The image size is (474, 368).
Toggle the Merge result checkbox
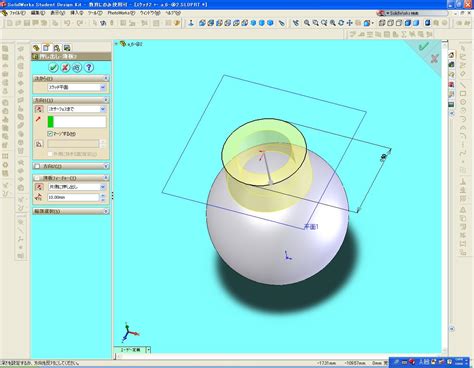pos(50,134)
